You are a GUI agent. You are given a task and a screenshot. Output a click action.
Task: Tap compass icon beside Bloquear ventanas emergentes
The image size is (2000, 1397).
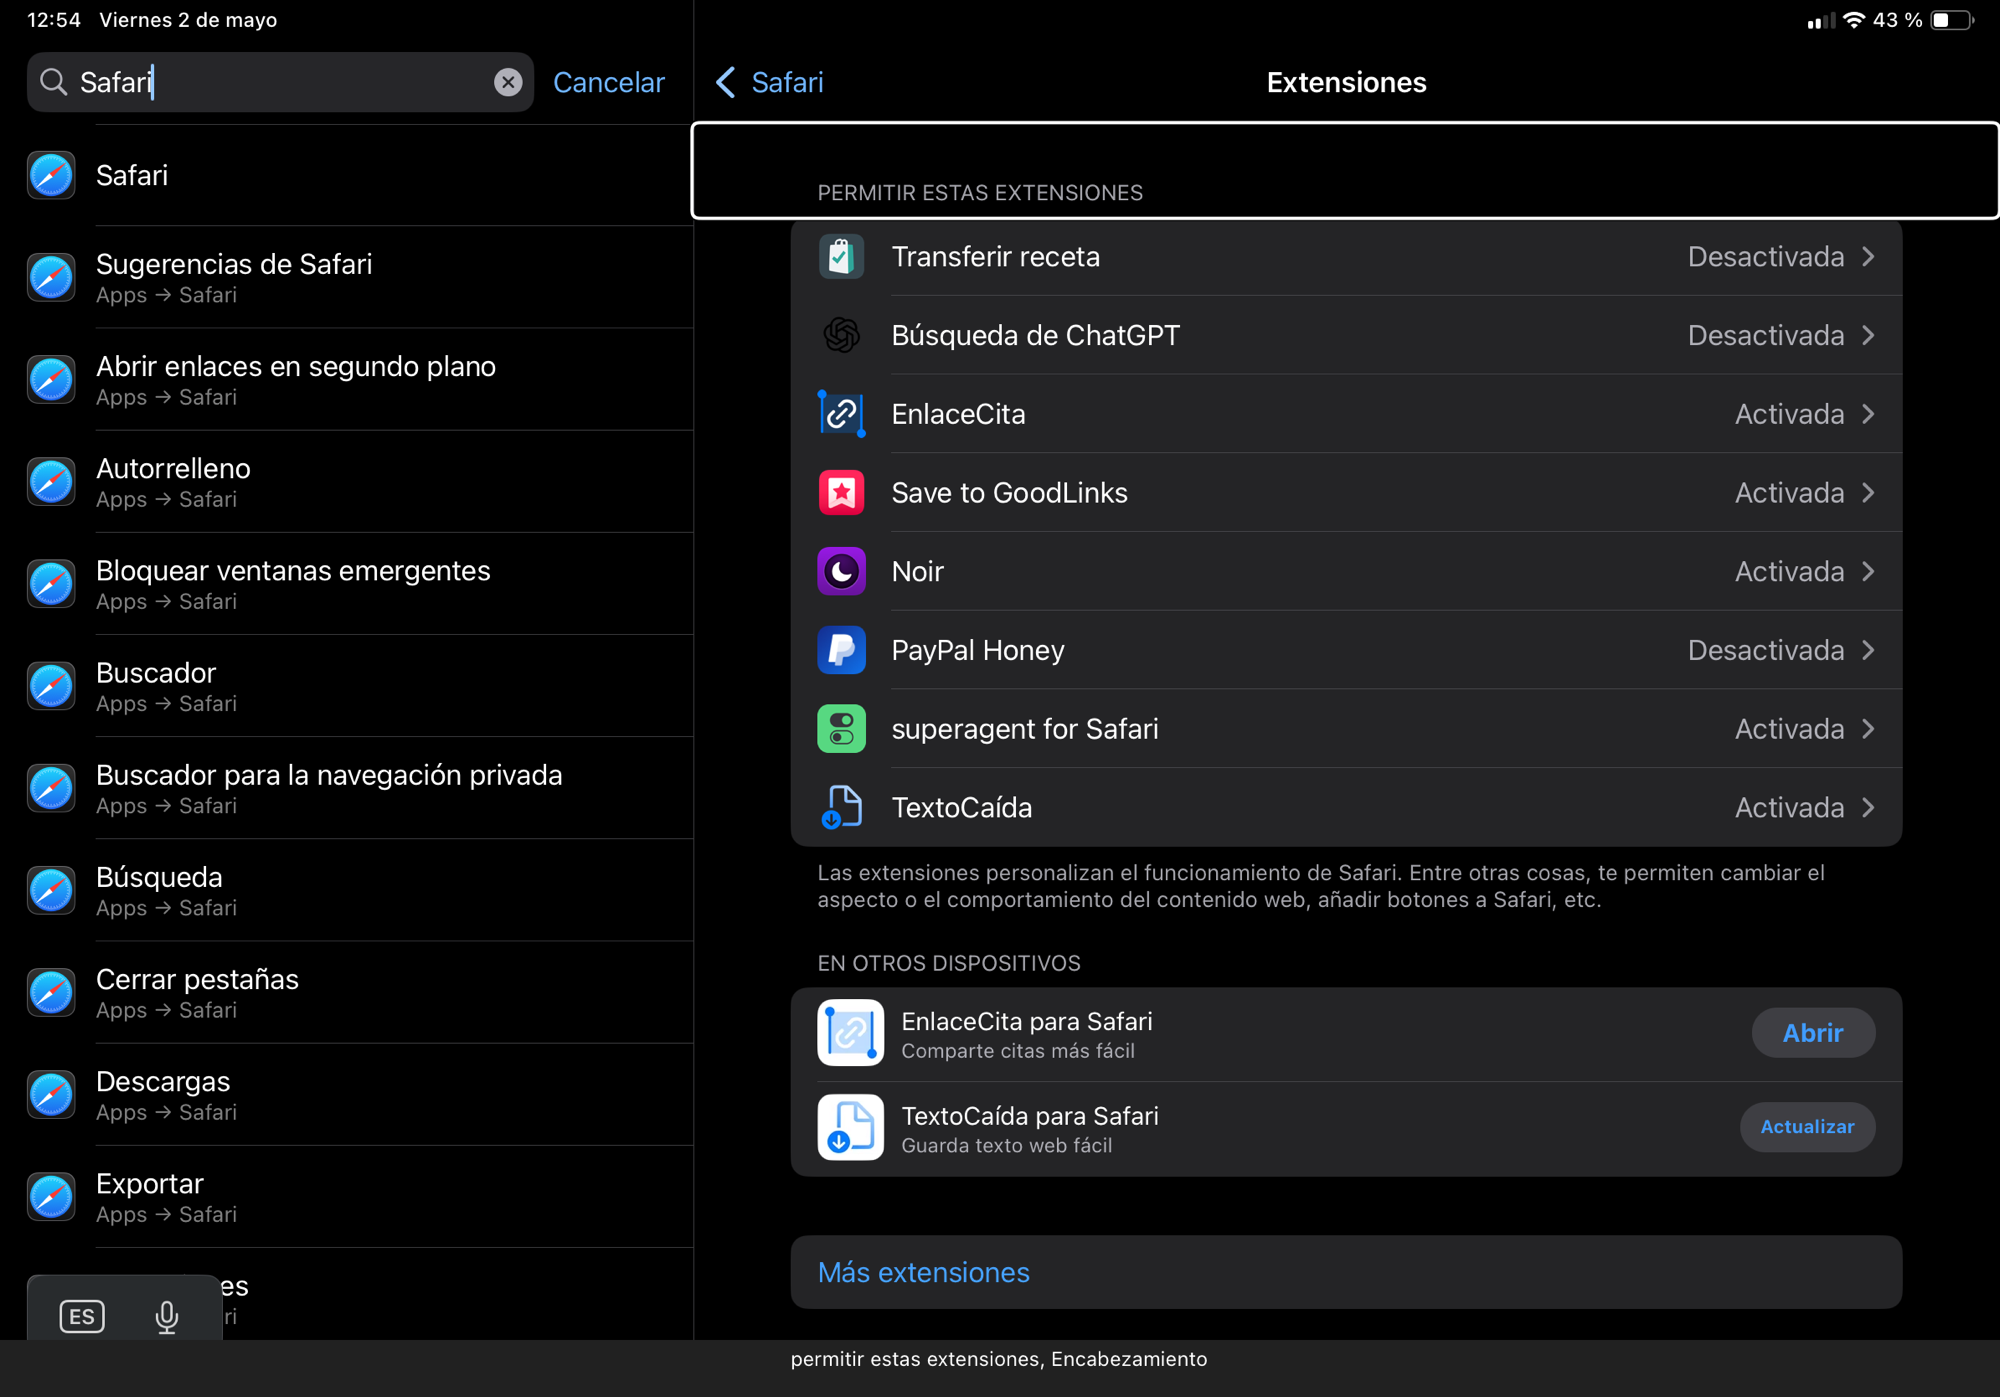coord(51,584)
